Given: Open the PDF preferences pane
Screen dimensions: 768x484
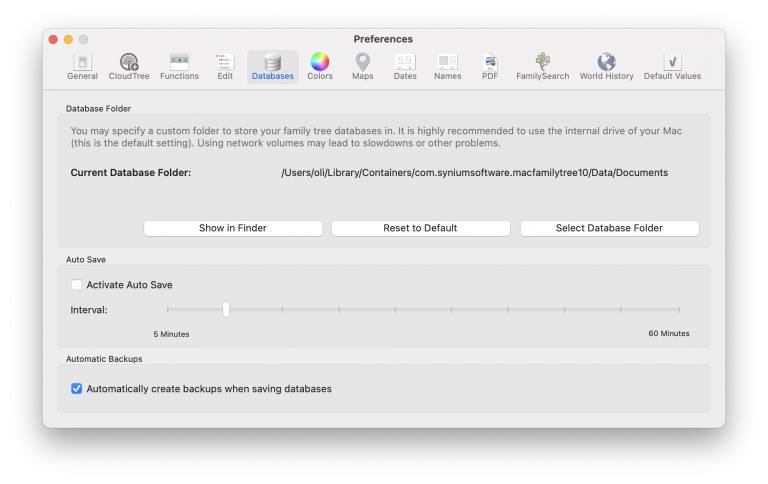Looking at the screenshot, I should (x=490, y=67).
